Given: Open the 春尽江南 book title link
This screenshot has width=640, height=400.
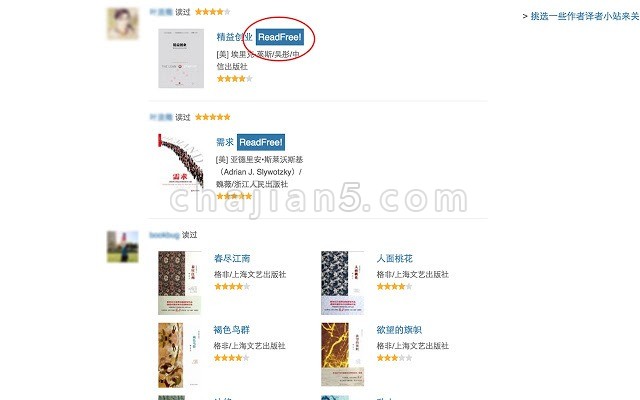Looking at the screenshot, I should [232, 258].
